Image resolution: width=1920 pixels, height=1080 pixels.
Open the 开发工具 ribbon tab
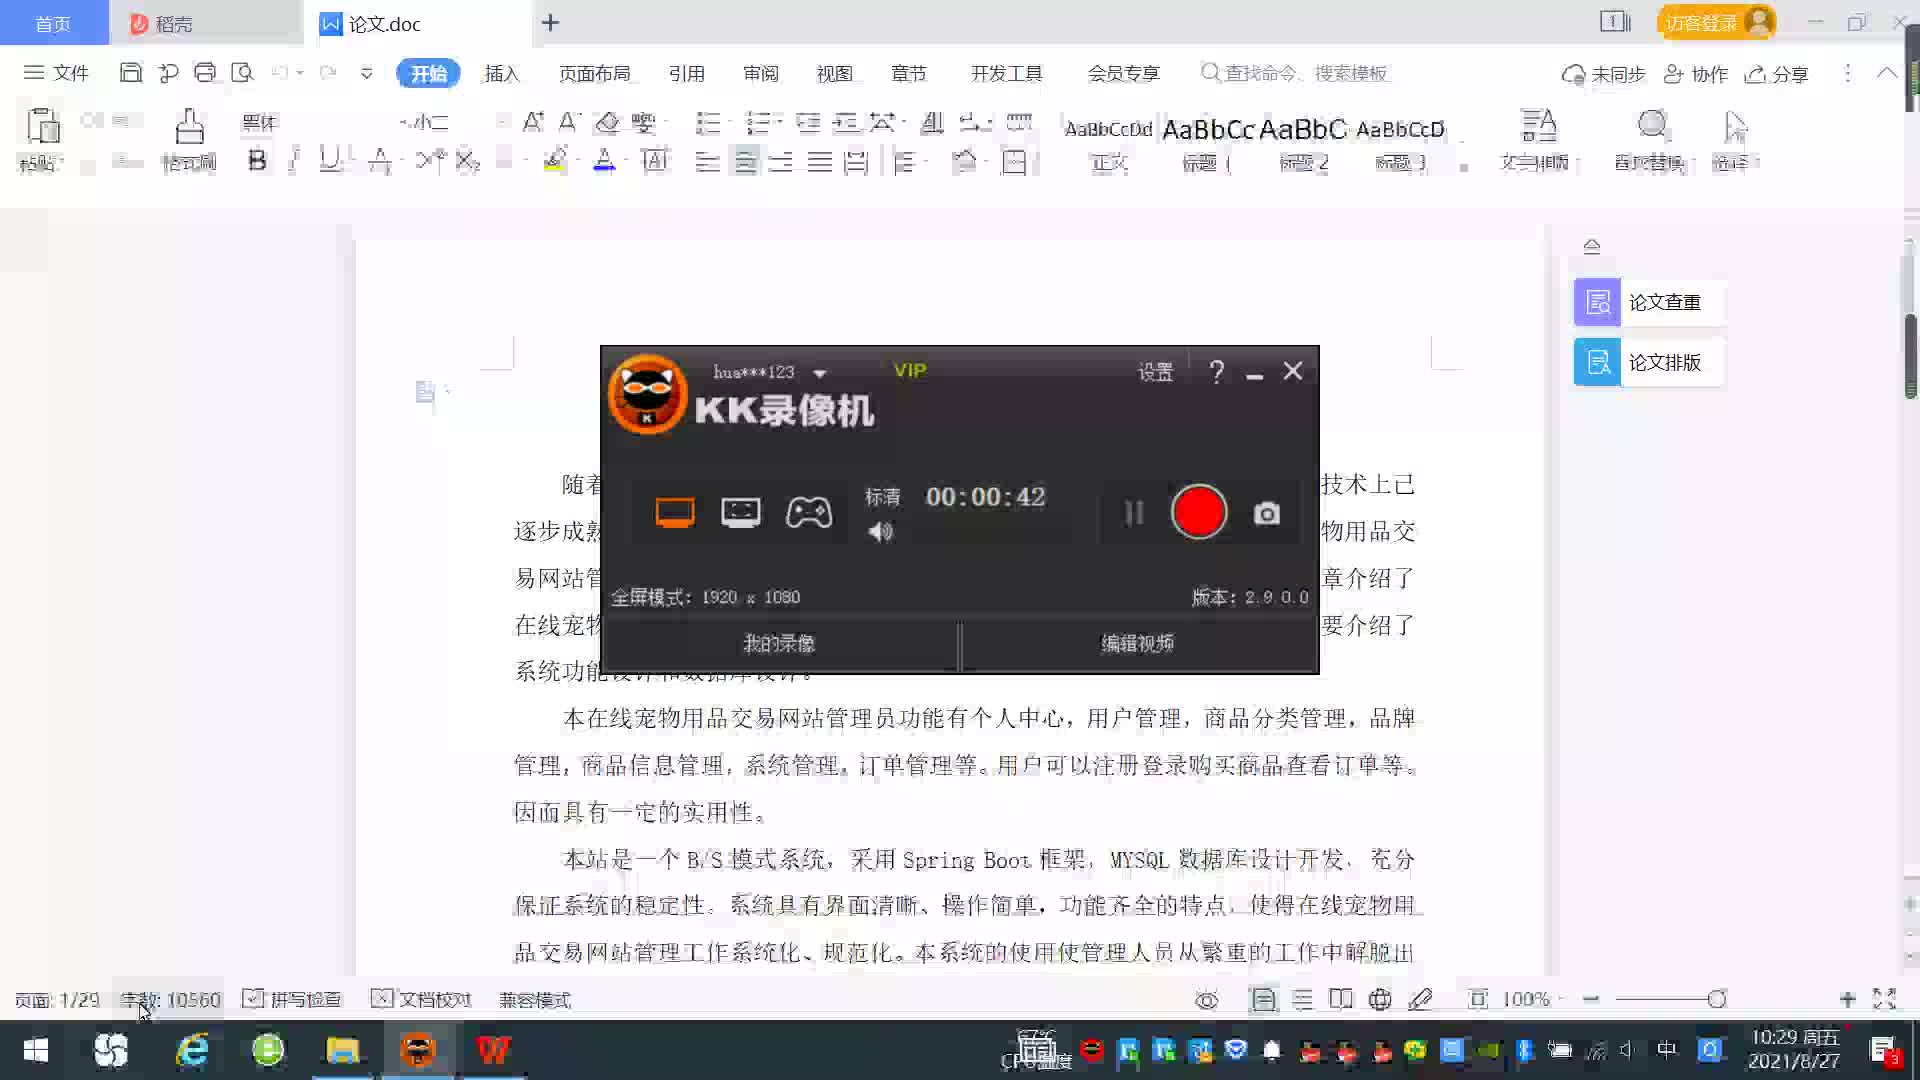pyautogui.click(x=1006, y=74)
